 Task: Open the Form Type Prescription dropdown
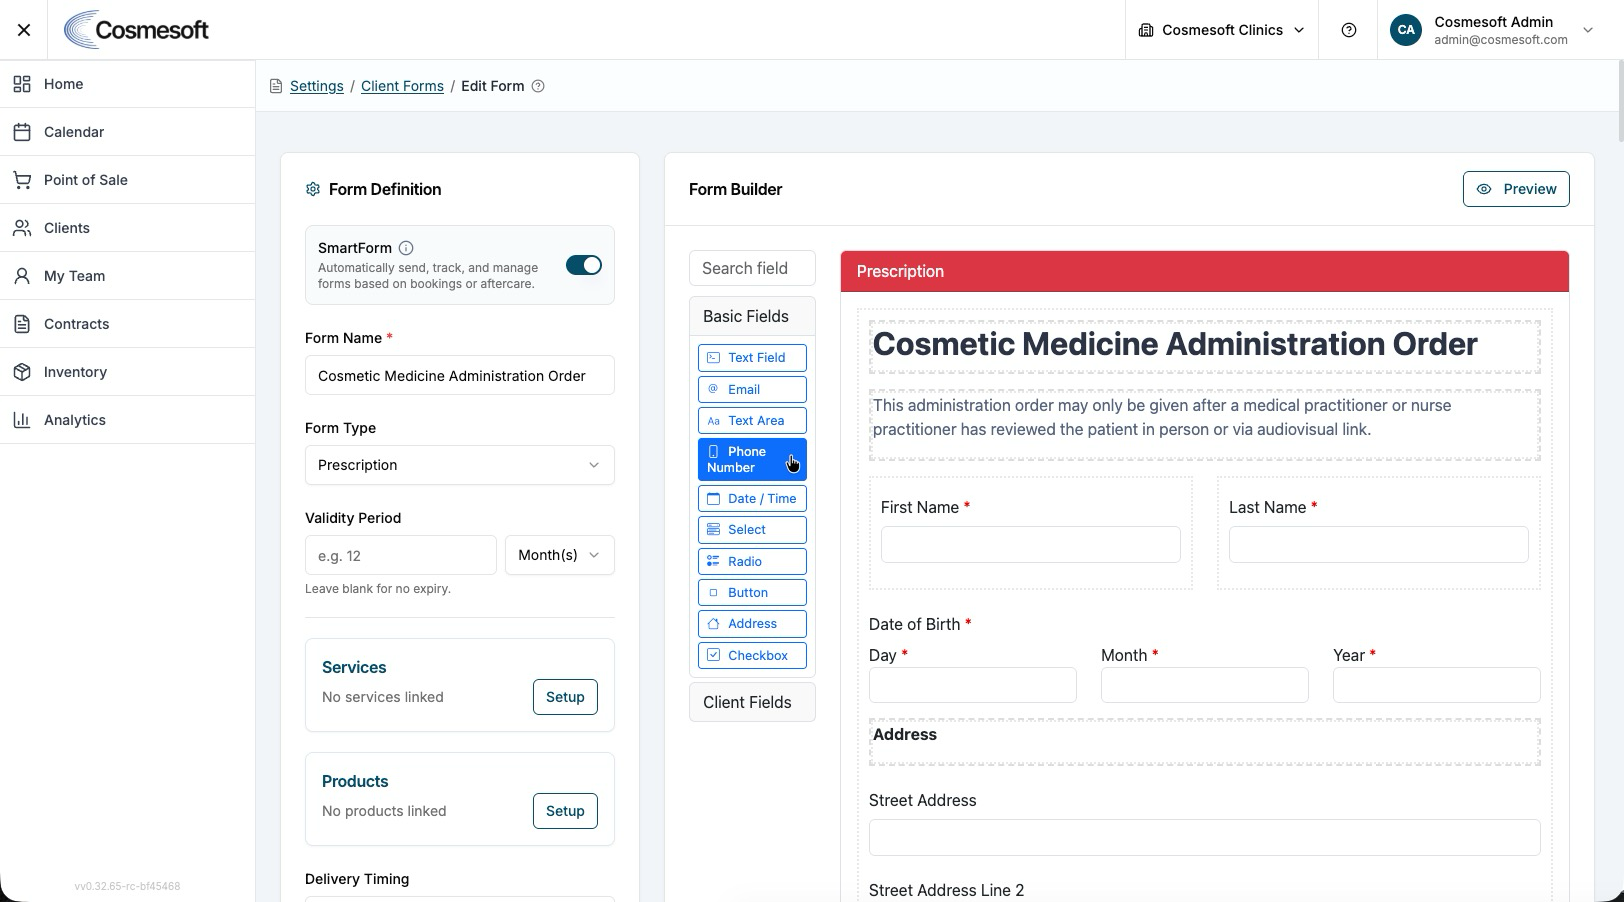point(460,465)
